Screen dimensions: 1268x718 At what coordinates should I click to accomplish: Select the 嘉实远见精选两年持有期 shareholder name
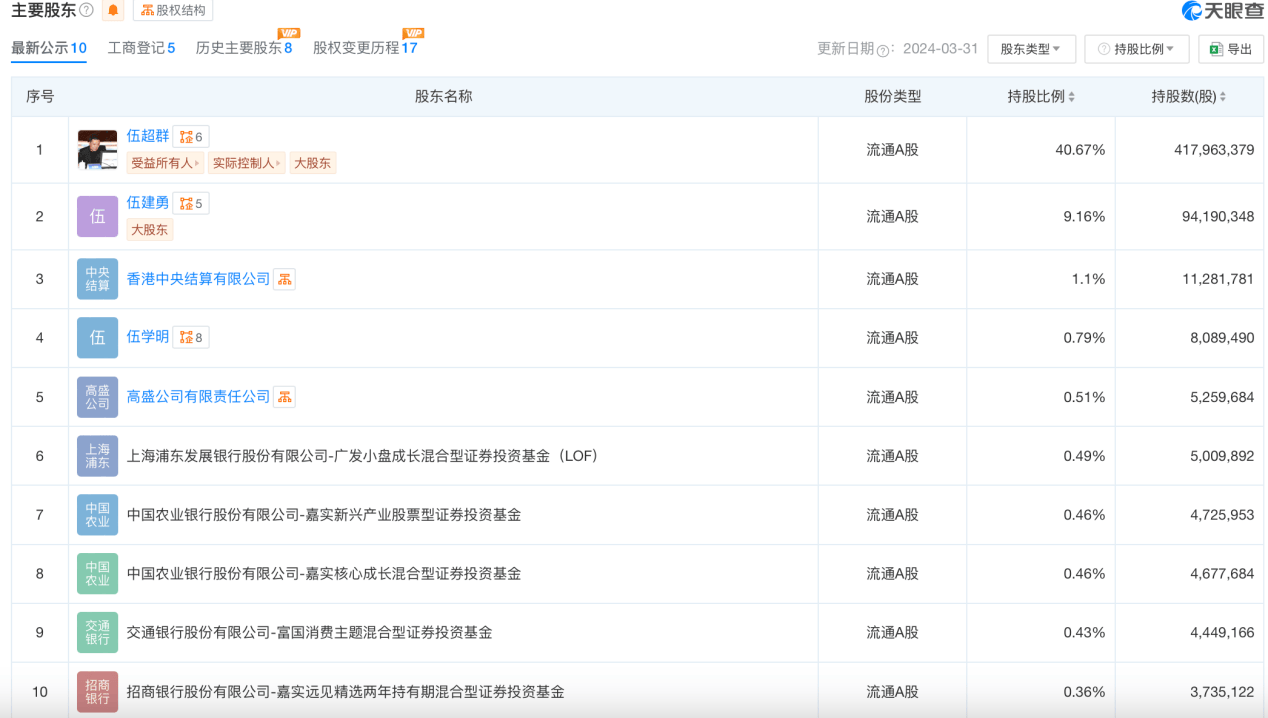pos(346,692)
